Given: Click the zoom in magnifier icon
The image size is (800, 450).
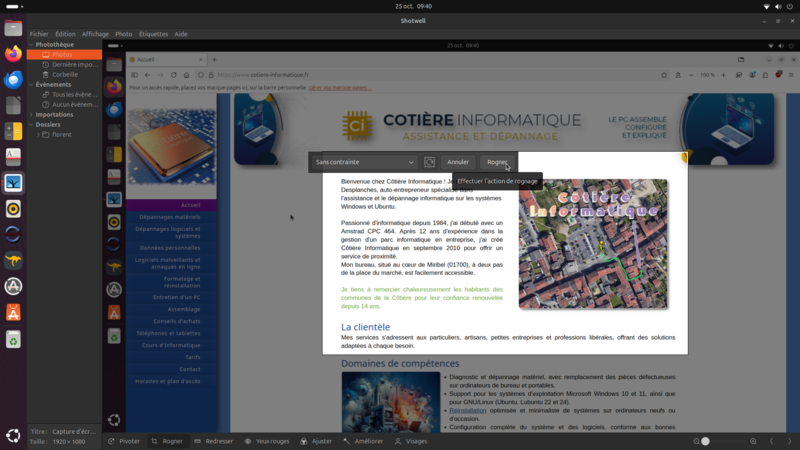Looking at the screenshot, I should [753, 441].
